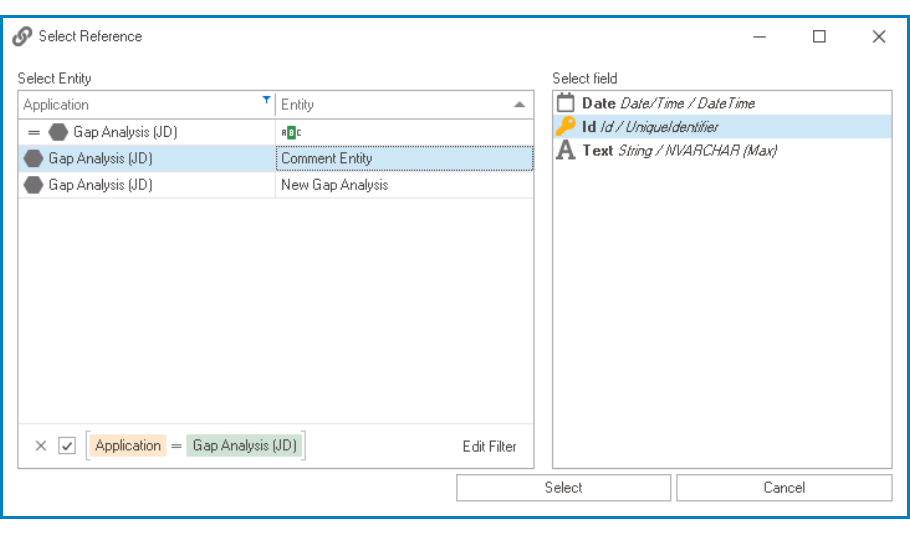Click the equals operator icon in the filter row
Screen dimensions: 910x534
tap(34, 132)
